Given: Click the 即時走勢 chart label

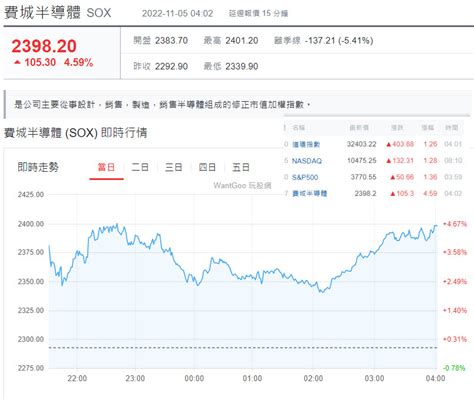Looking at the screenshot, I should point(38,167).
